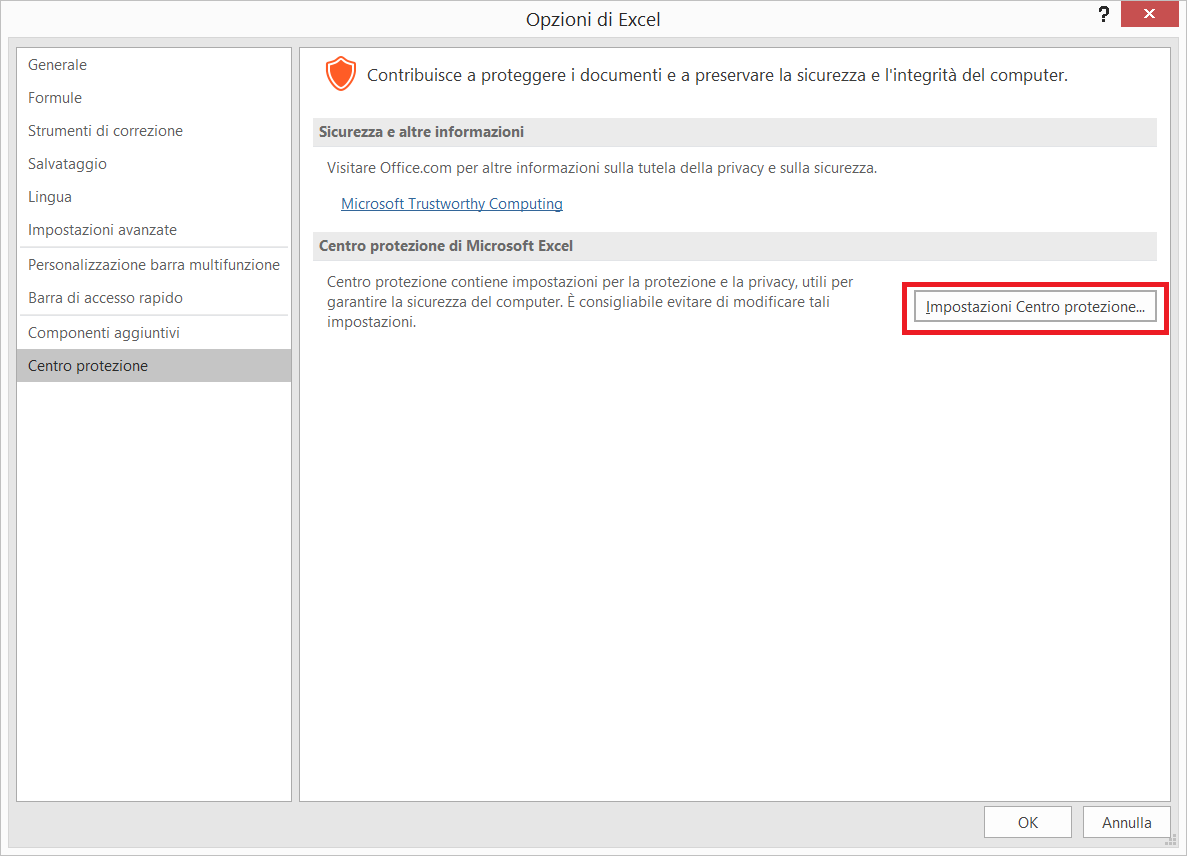Confirm with the OK button
Screen dimensions: 1187x856
pyautogui.click(x=1027, y=822)
